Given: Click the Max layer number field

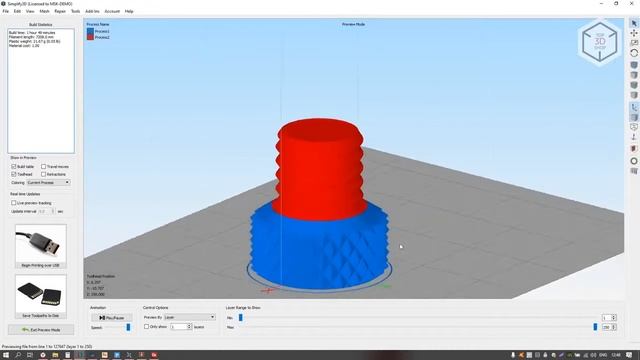Looking at the screenshot, I should tap(607, 327).
